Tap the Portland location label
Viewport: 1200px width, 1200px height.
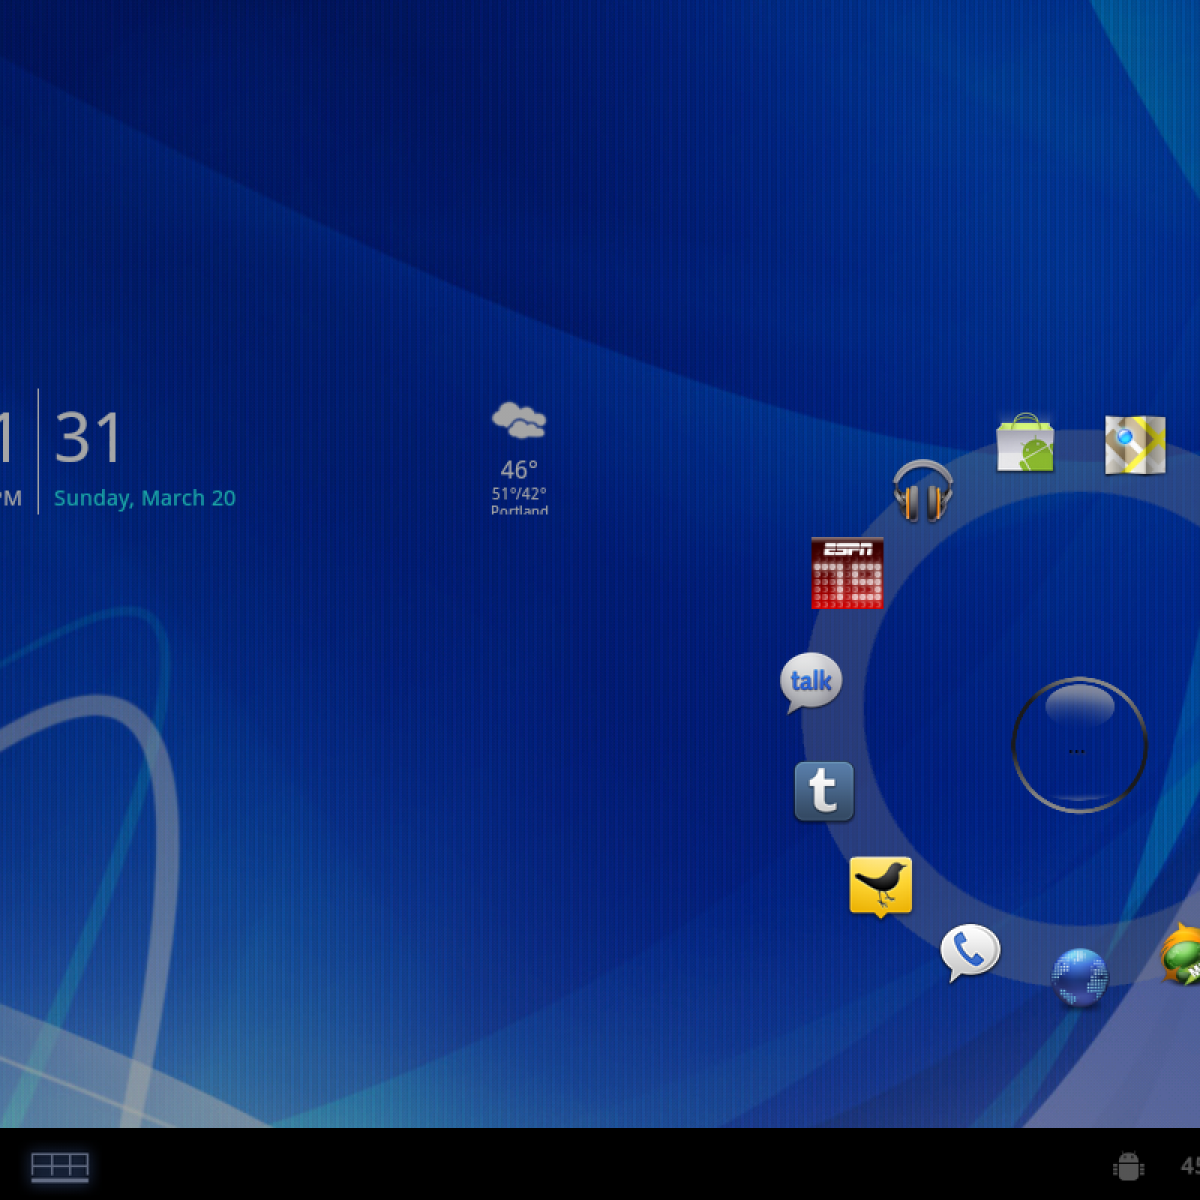click(x=519, y=510)
